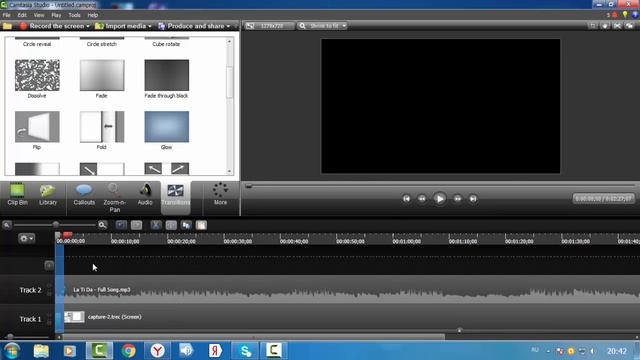Open Skype from the taskbar
Image resolution: width=640 pixels, height=360 pixels.
[245, 351]
